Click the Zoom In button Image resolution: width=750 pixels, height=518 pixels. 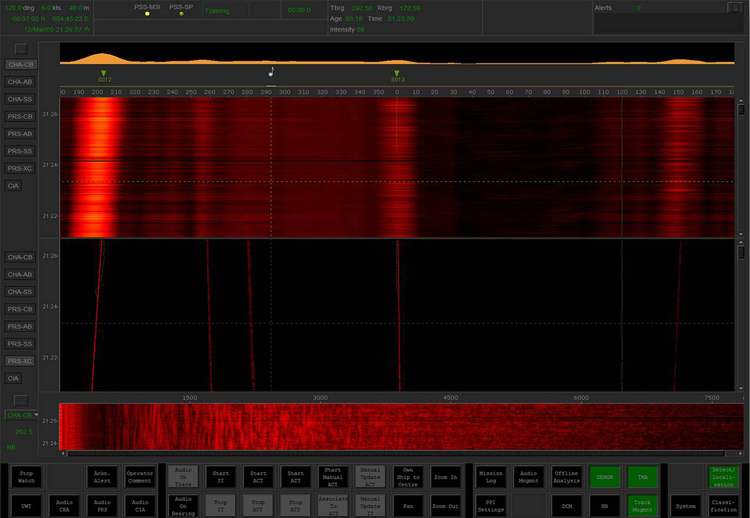(447, 477)
